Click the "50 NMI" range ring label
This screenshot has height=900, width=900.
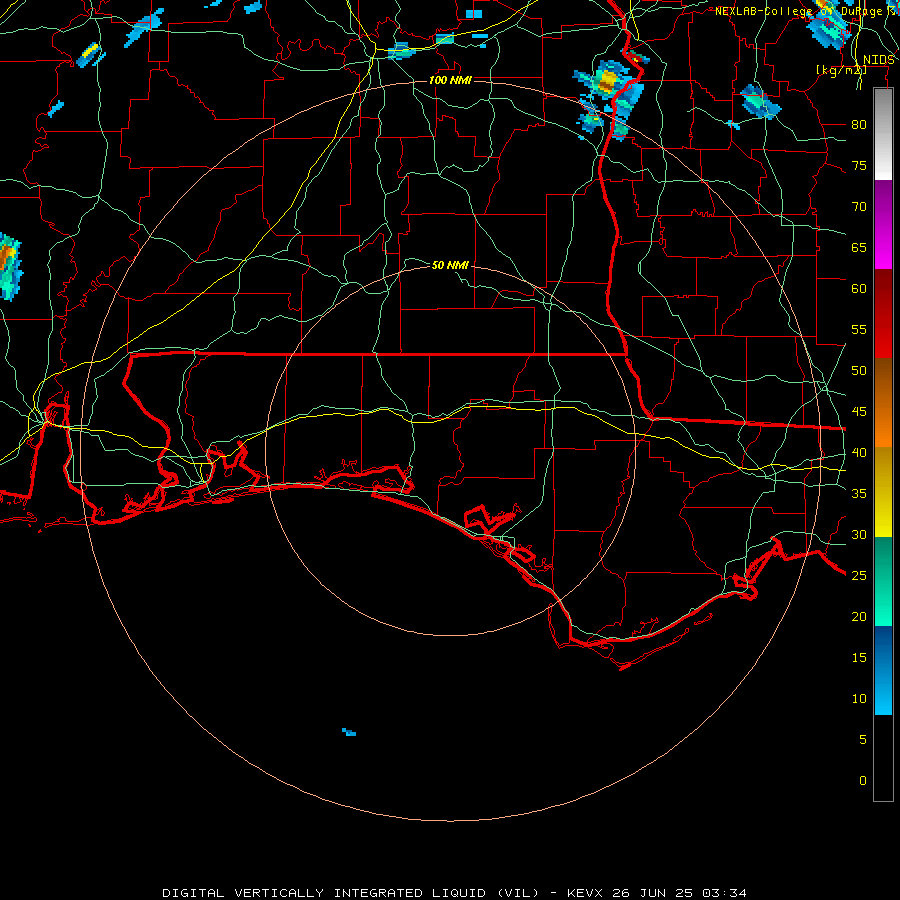(x=450, y=265)
